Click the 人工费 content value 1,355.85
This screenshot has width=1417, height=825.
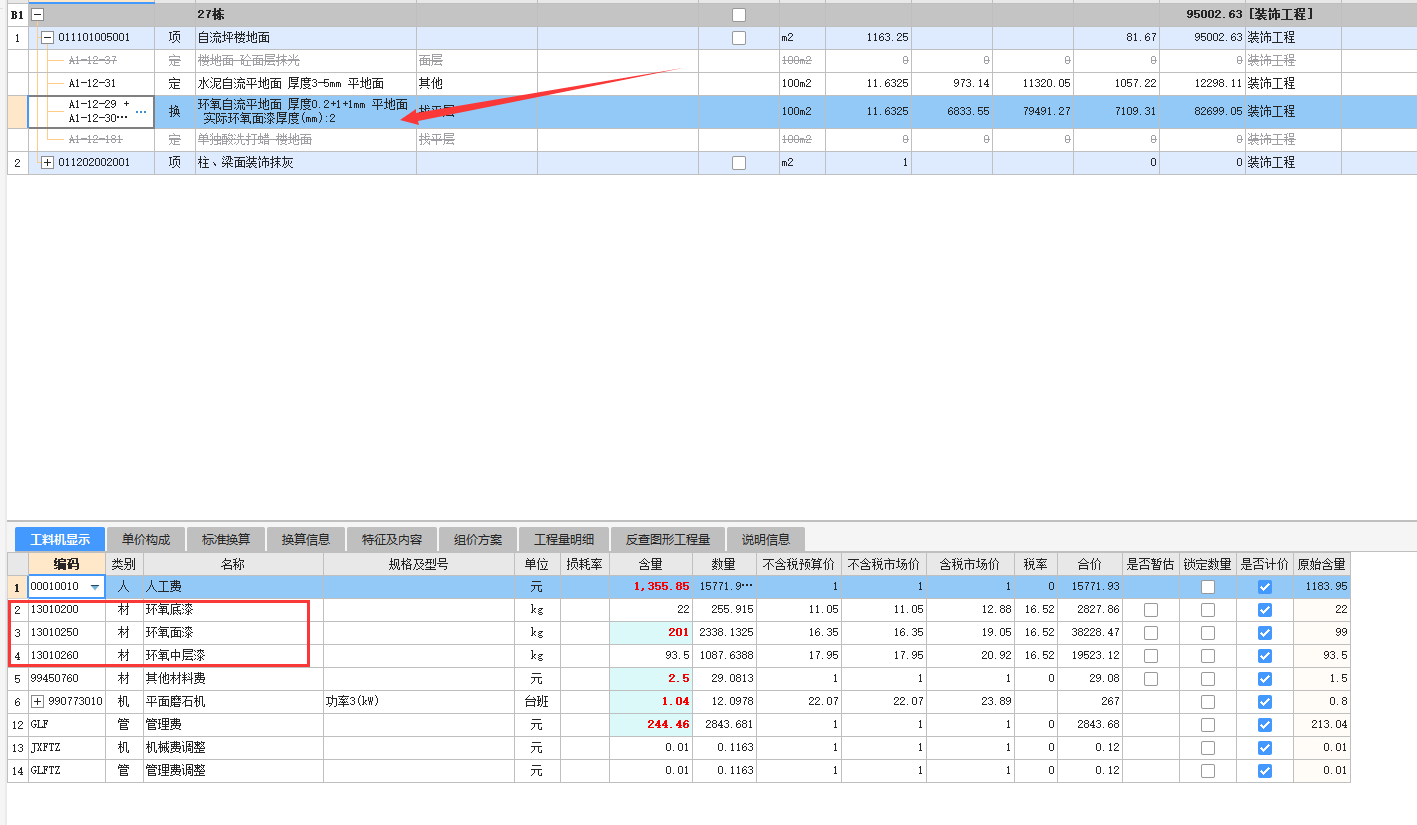tap(650, 587)
